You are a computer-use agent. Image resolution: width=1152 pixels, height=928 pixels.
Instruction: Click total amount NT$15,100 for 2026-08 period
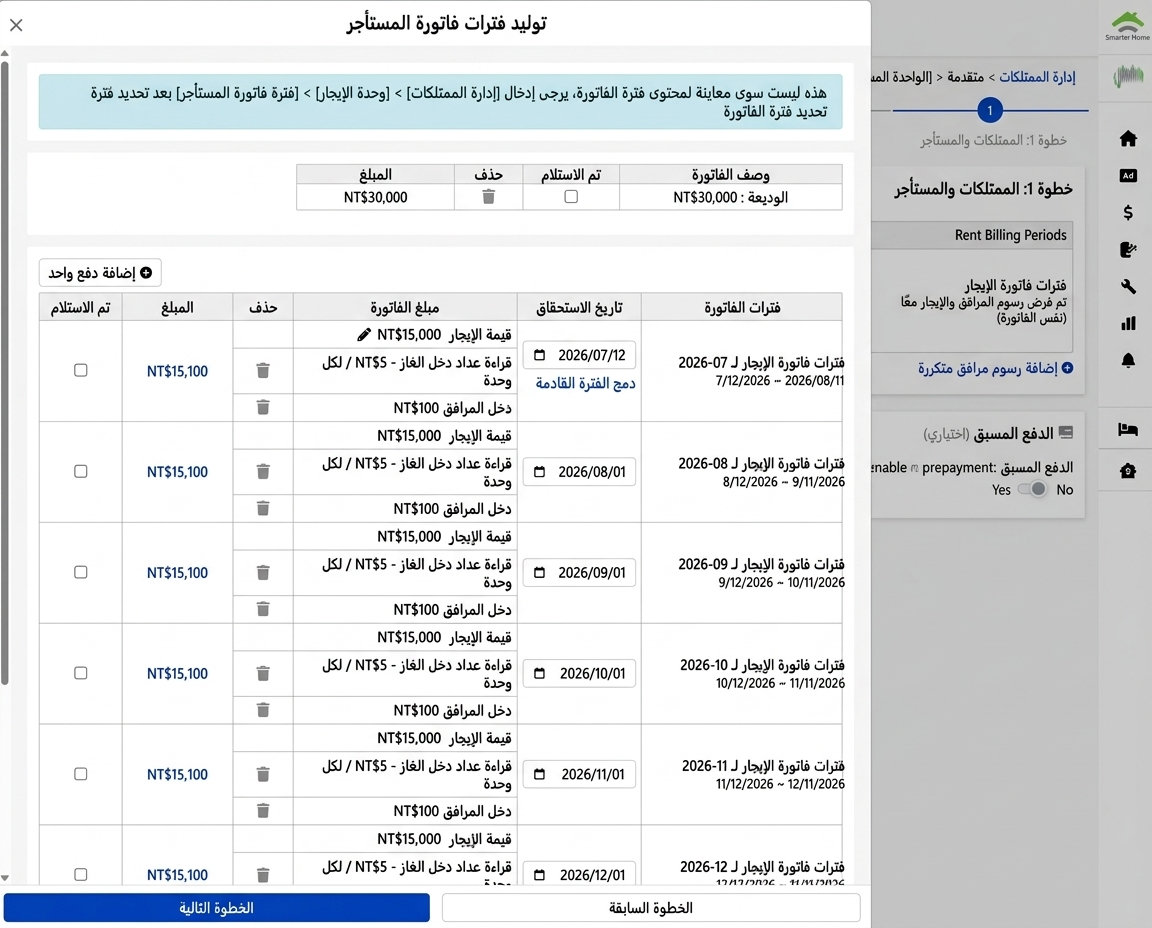coord(177,472)
